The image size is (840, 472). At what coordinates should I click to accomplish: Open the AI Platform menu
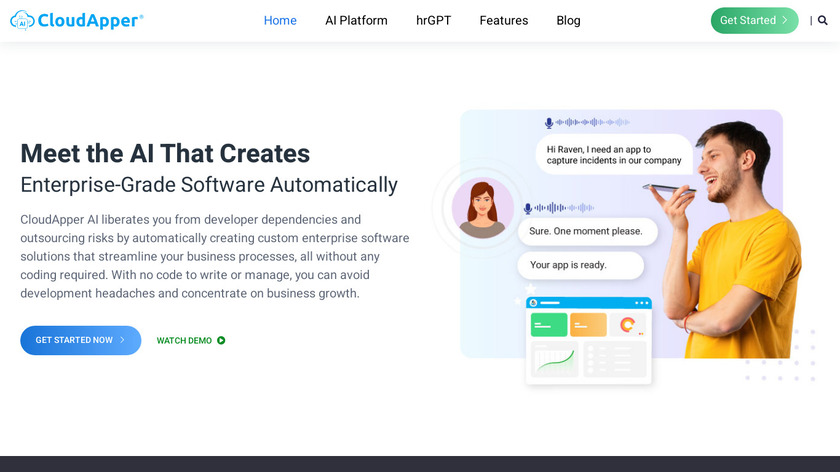(356, 20)
